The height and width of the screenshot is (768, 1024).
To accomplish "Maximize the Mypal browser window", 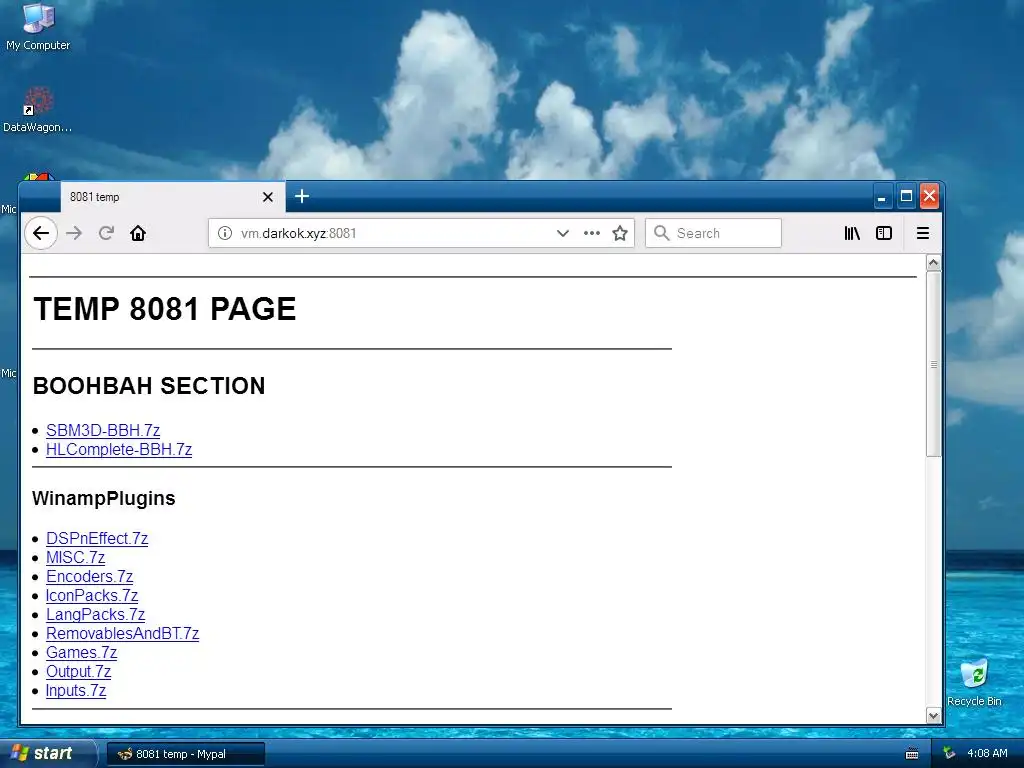I will pyautogui.click(x=906, y=196).
